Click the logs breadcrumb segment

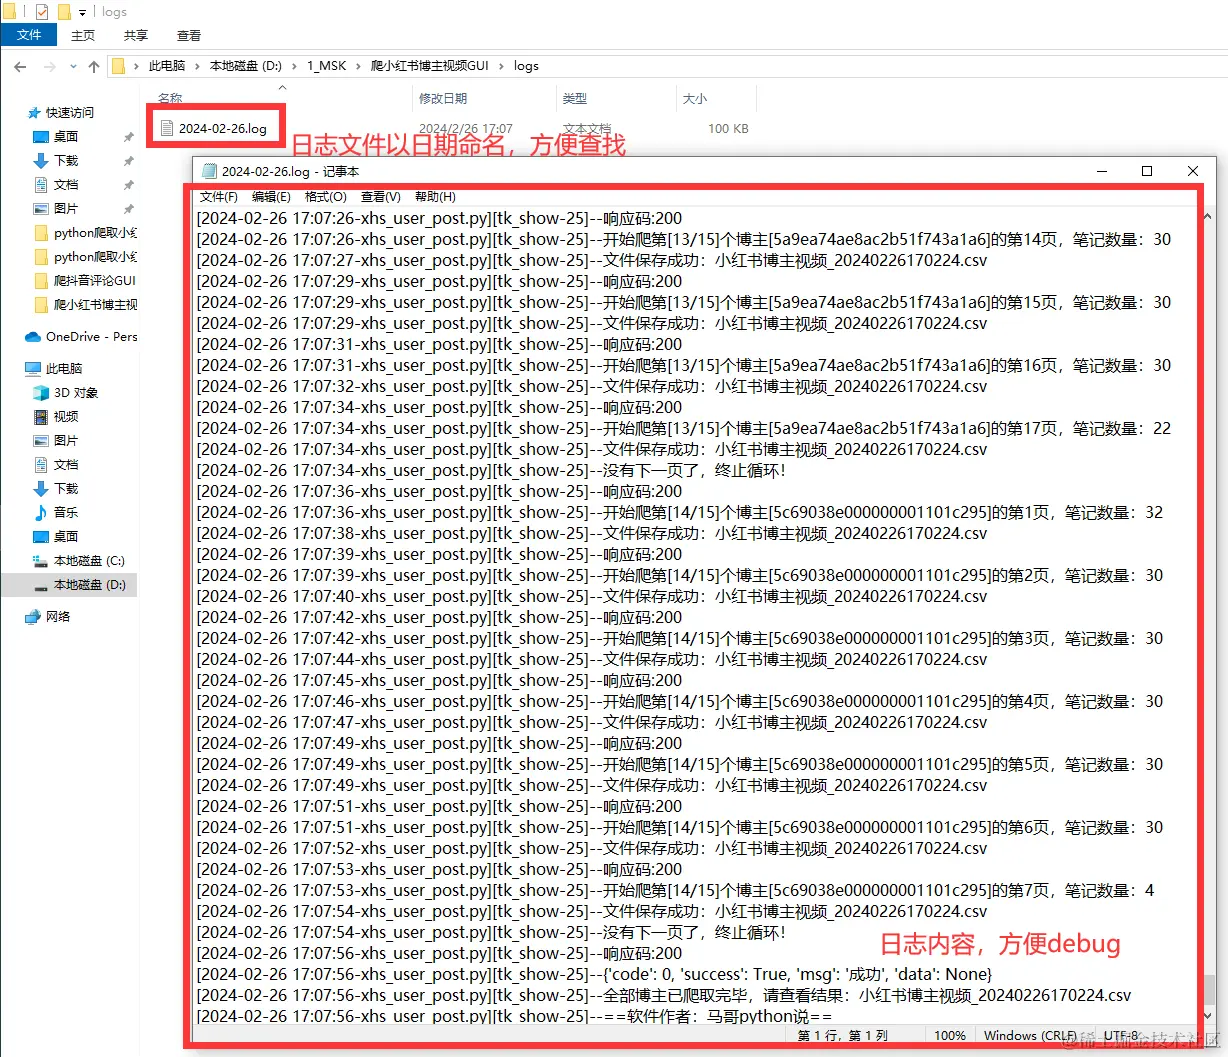click(x=526, y=66)
